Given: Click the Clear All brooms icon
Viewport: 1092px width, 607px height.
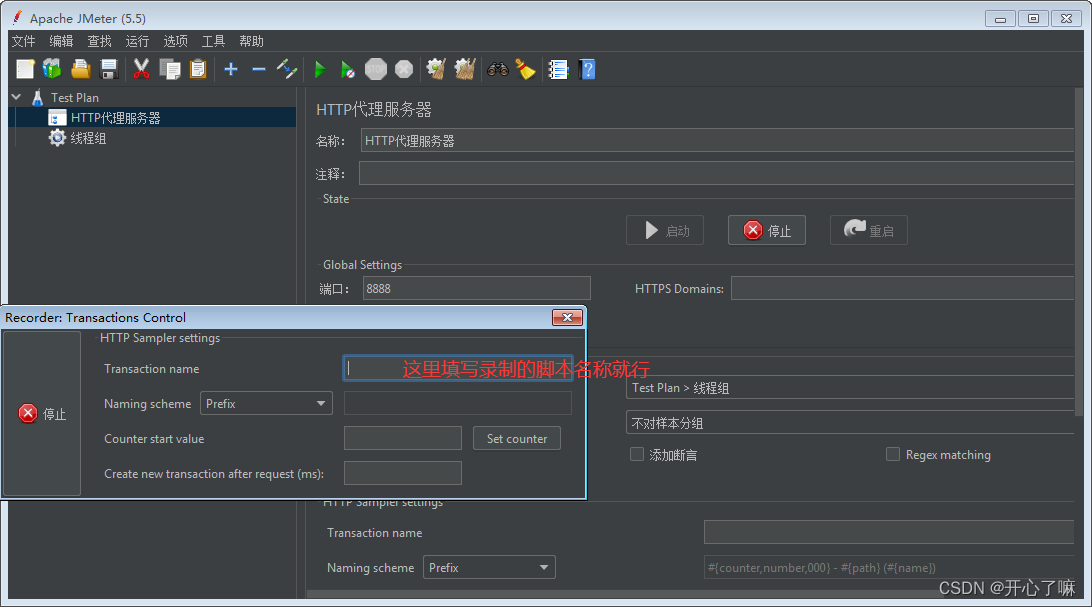Looking at the screenshot, I should click(465, 69).
